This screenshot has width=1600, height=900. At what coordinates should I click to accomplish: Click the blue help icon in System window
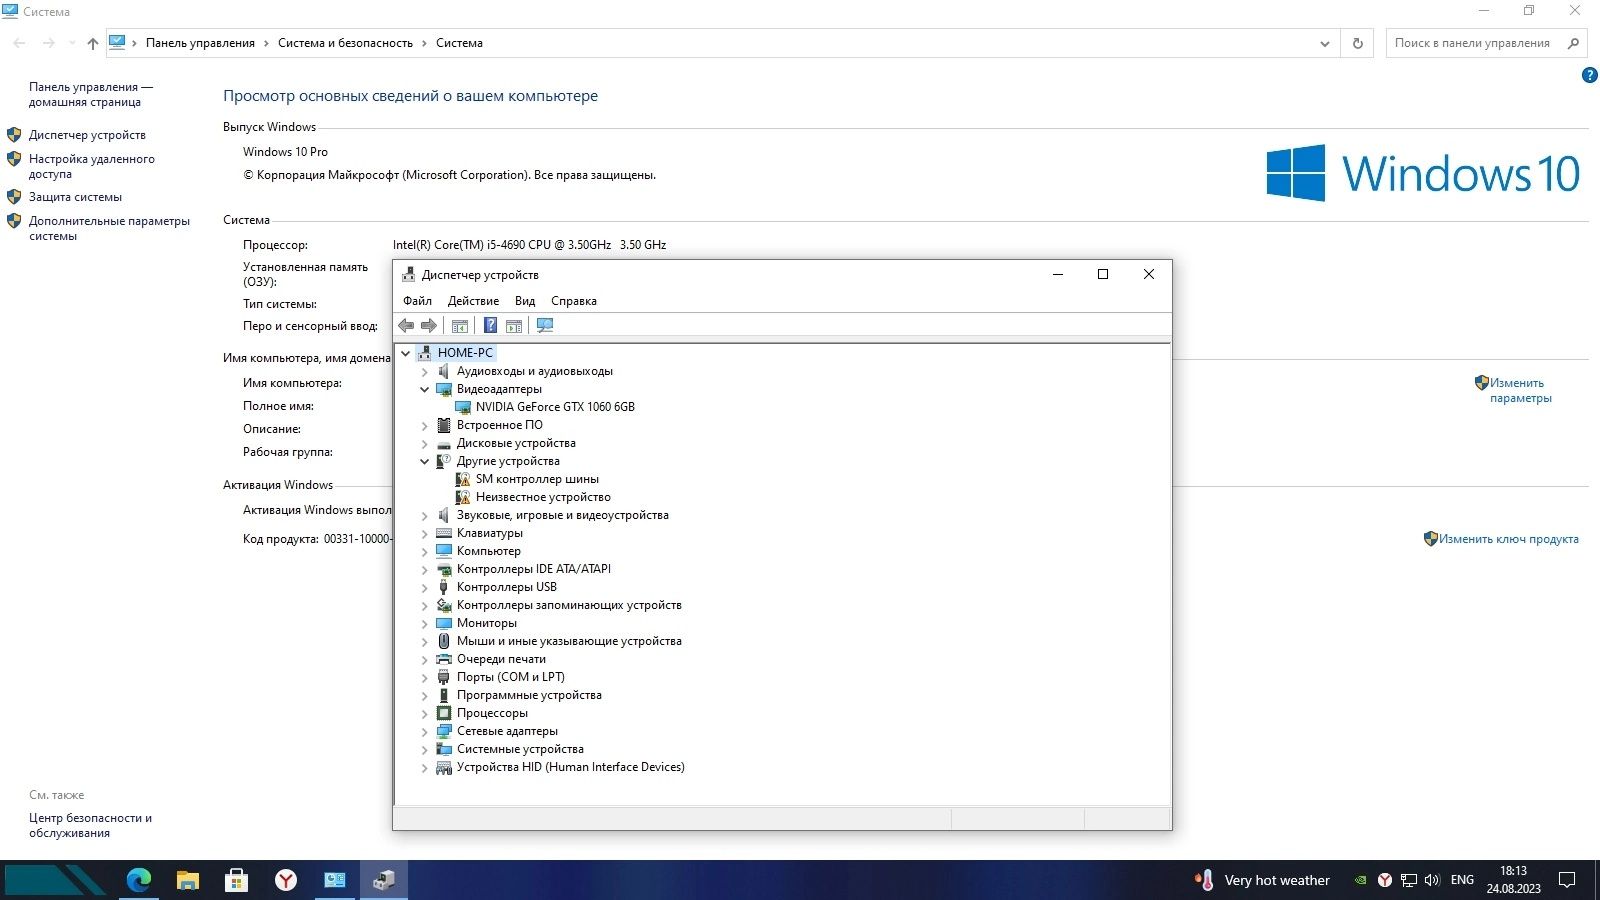coord(1589,76)
